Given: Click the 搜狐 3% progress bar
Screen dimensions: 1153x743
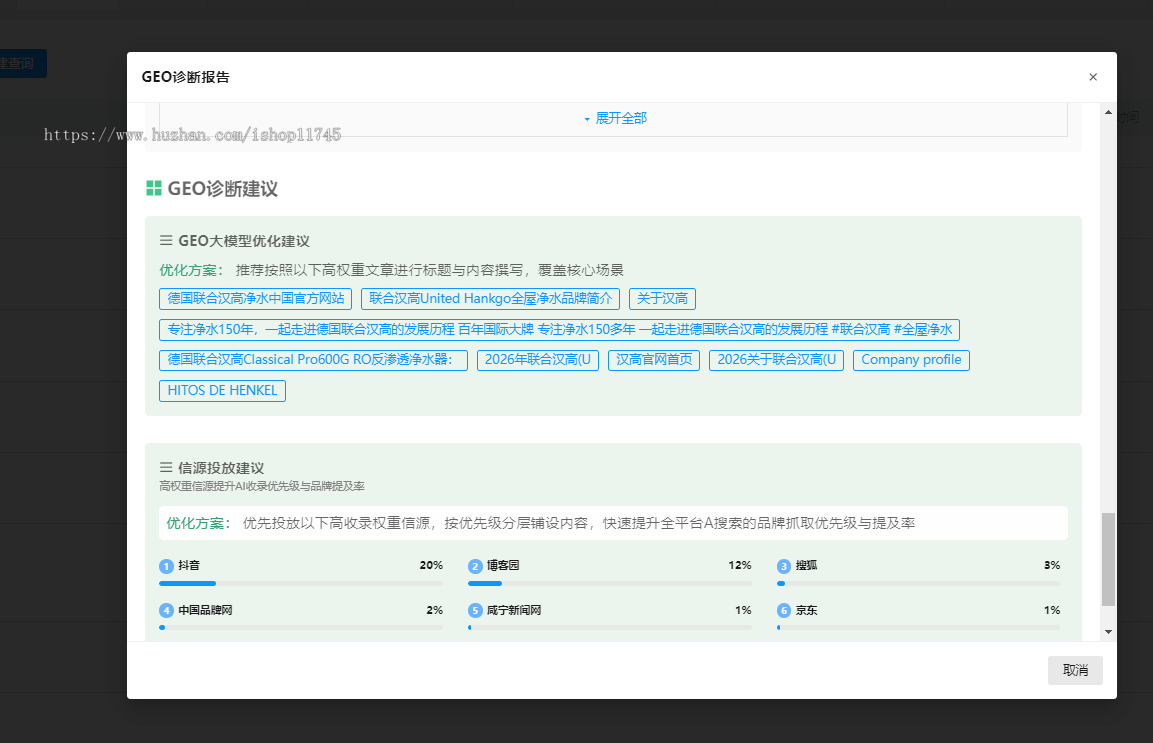Looking at the screenshot, I should click(918, 583).
